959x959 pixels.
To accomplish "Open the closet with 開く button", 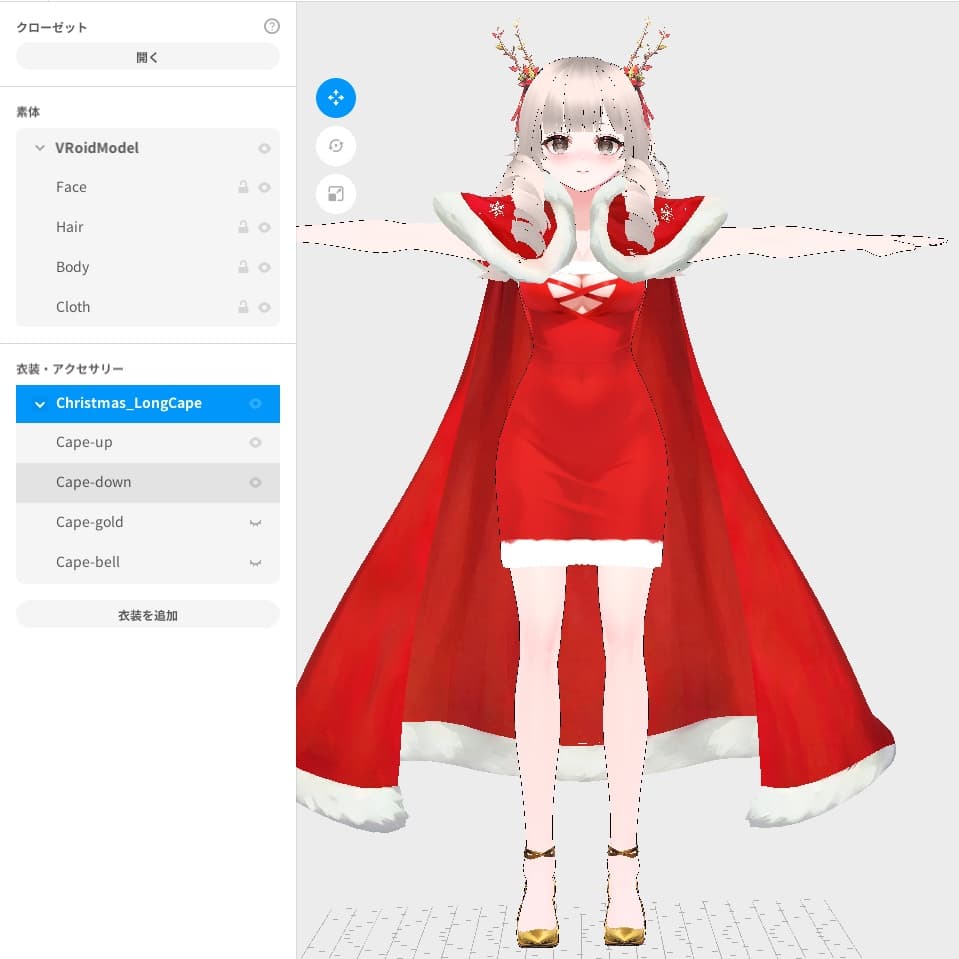I will pos(147,57).
